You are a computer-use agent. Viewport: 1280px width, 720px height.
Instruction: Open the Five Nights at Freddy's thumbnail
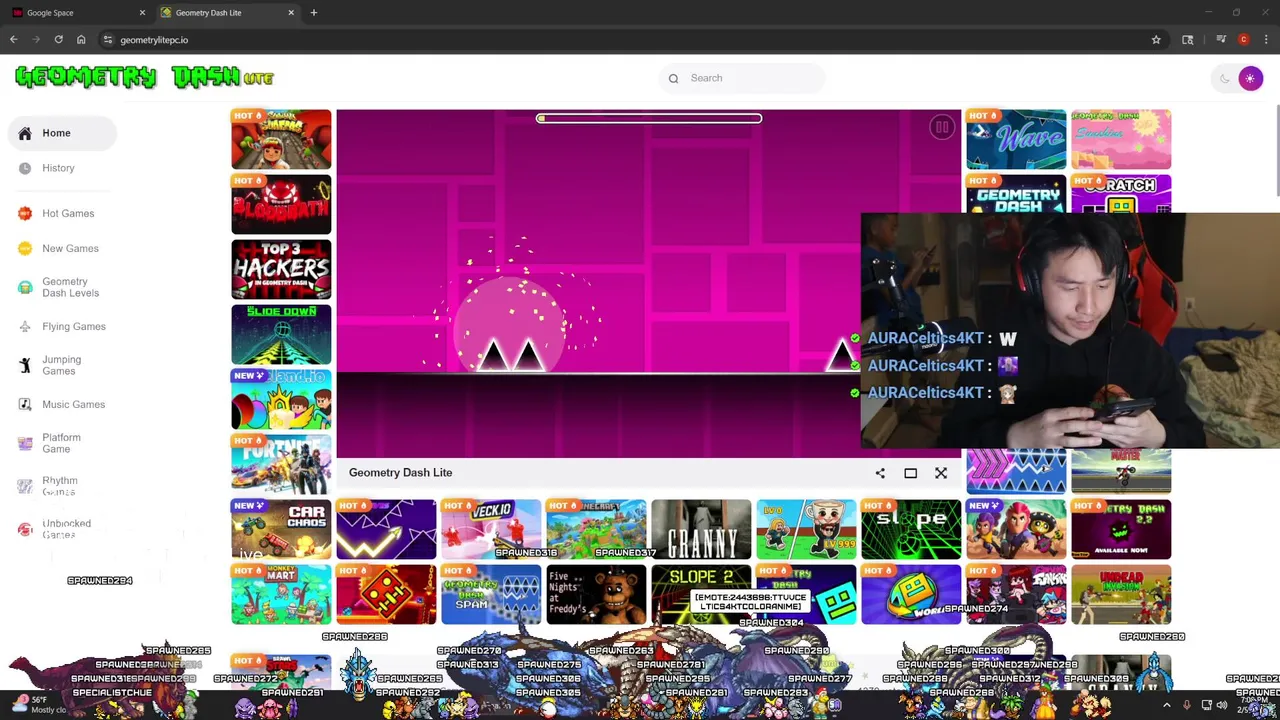coord(596,594)
